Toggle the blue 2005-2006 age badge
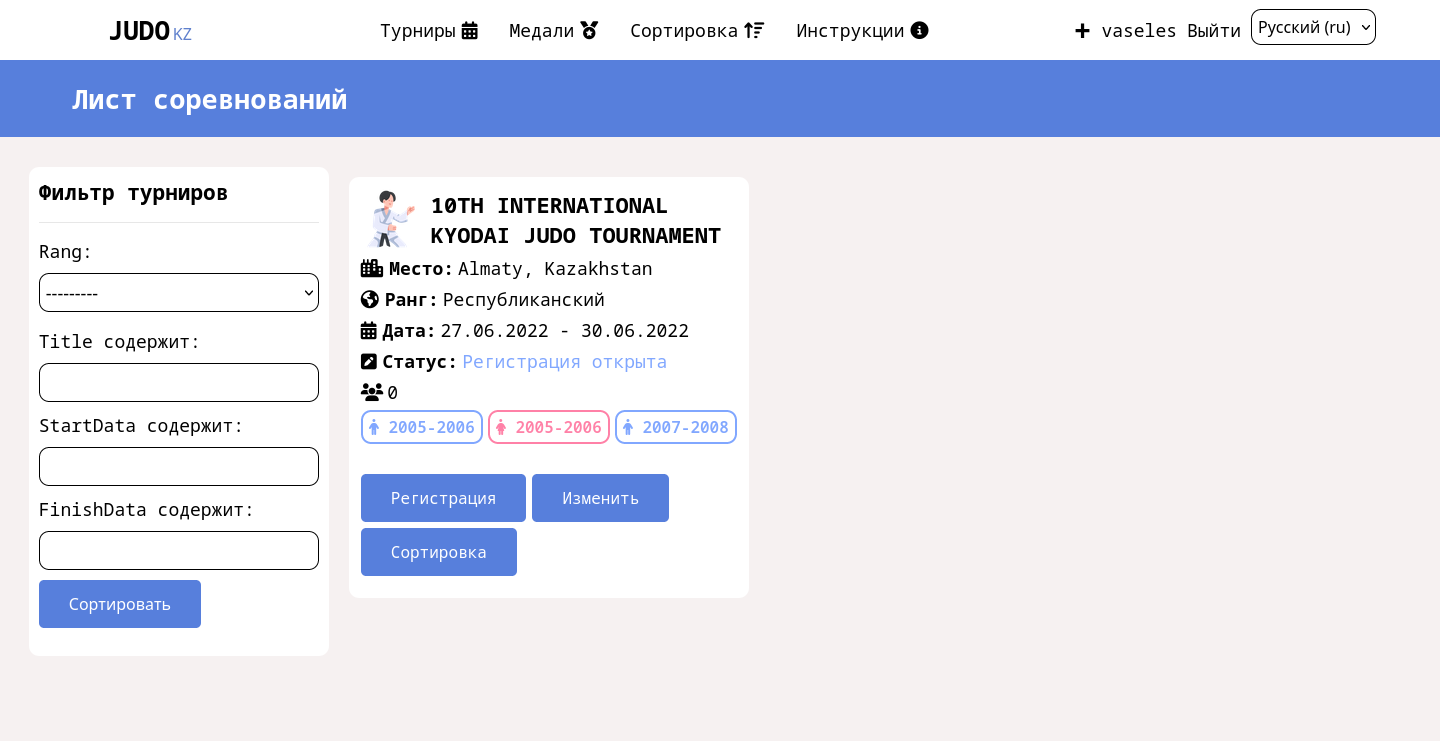1440x741 pixels. pyautogui.click(x=422, y=427)
